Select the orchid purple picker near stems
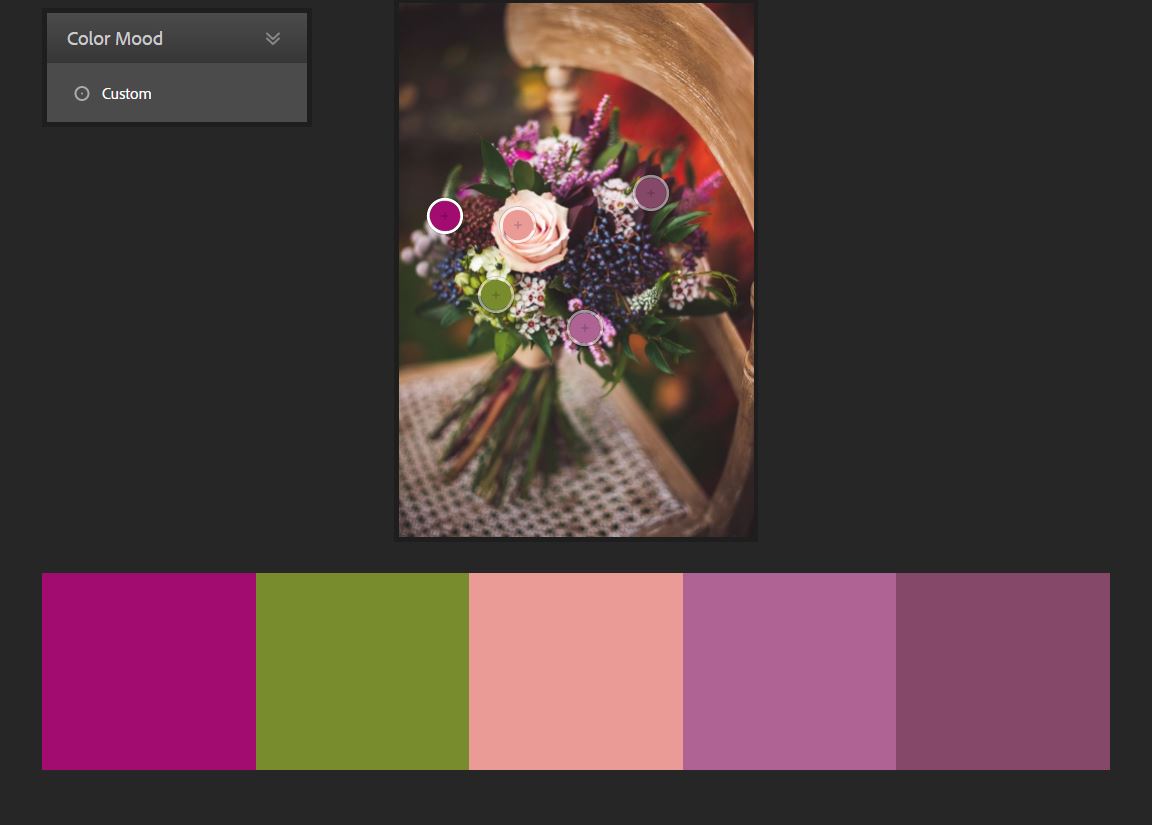The height and width of the screenshot is (825, 1152). (585, 328)
